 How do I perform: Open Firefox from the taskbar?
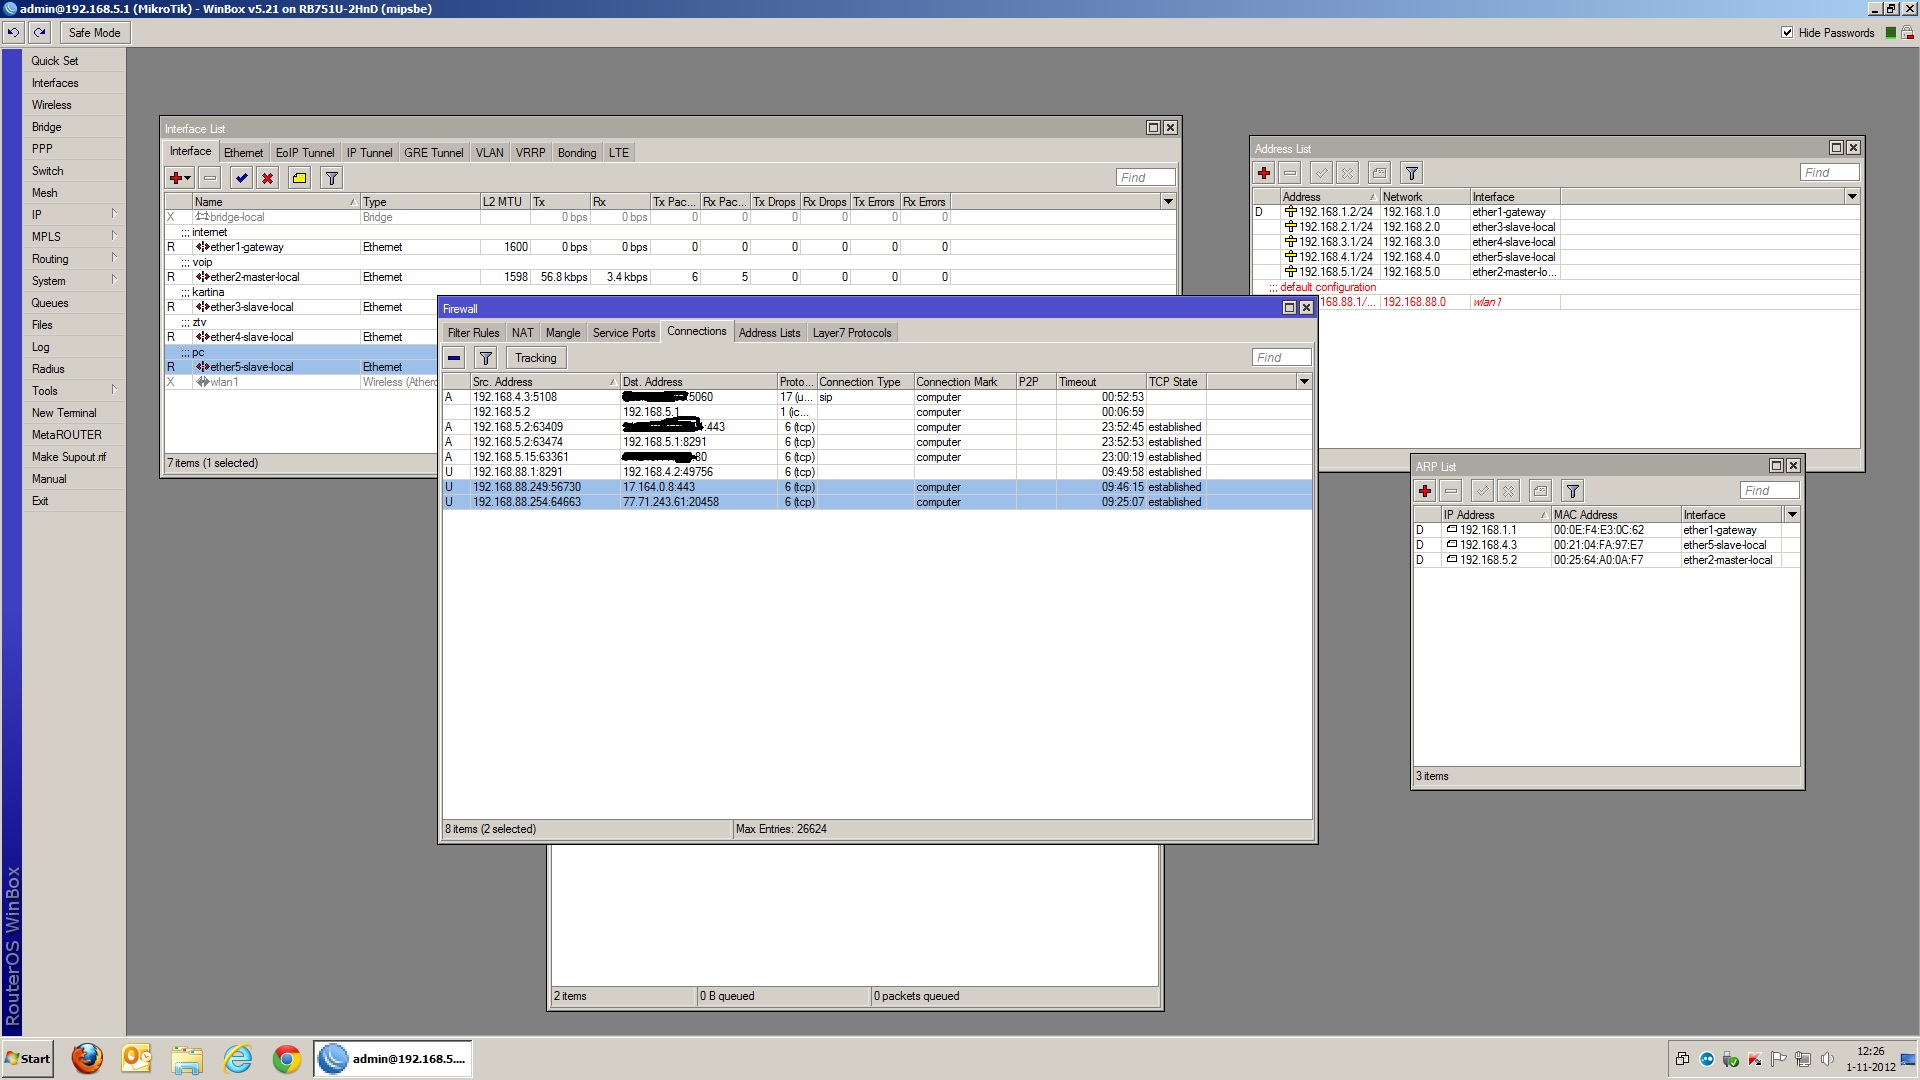pyautogui.click(x=87, y=1058)
